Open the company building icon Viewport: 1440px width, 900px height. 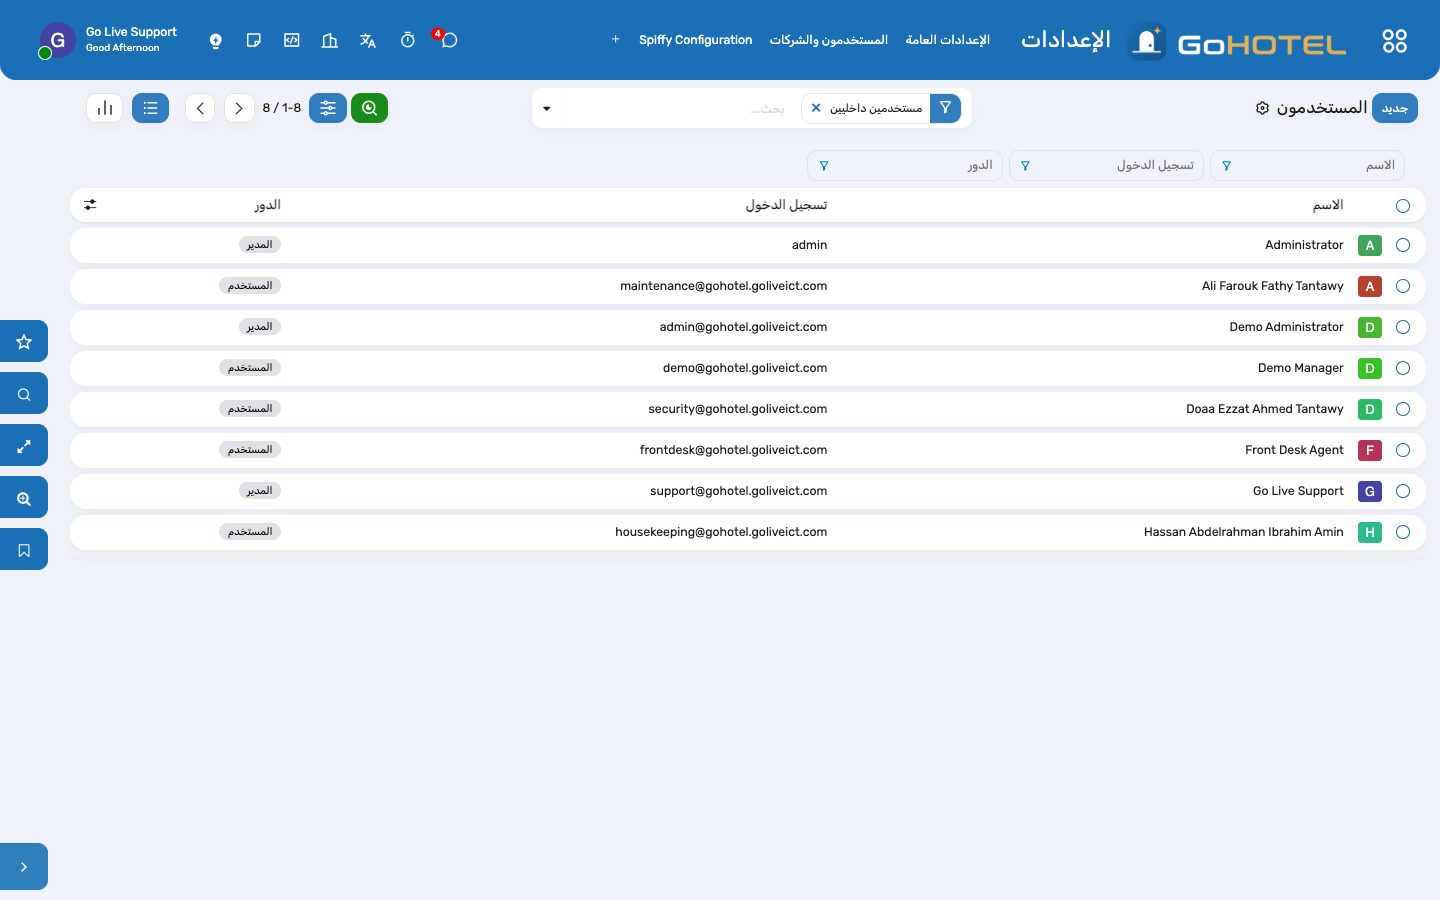coord(329,40)
